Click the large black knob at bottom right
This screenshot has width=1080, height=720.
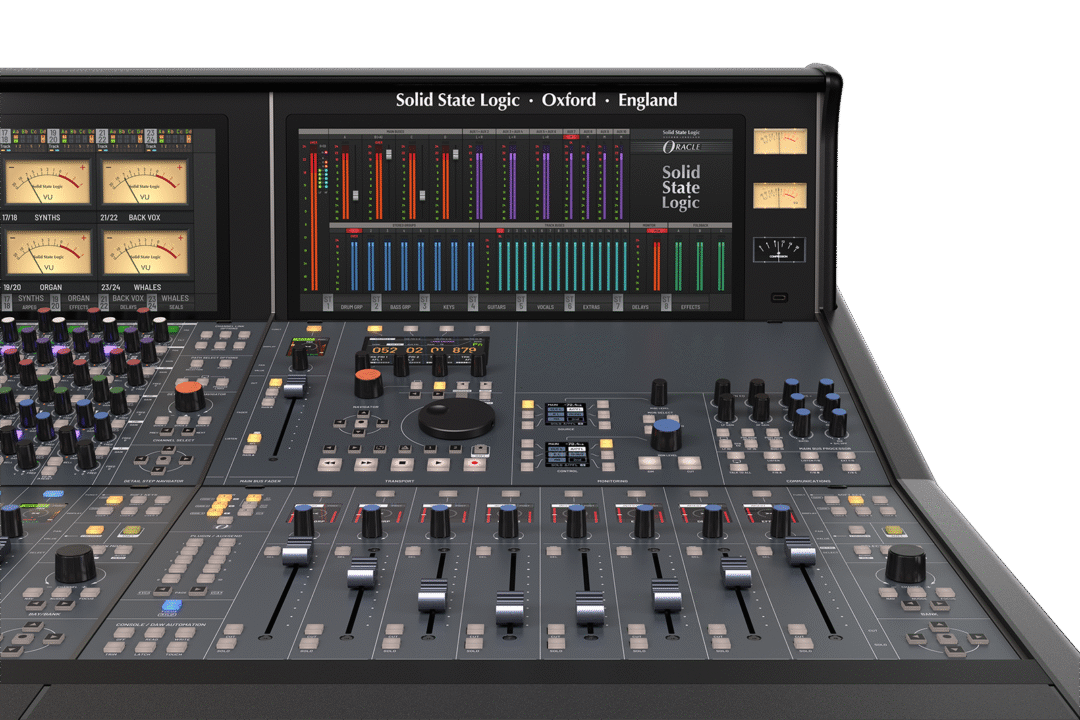click(905, 564)
